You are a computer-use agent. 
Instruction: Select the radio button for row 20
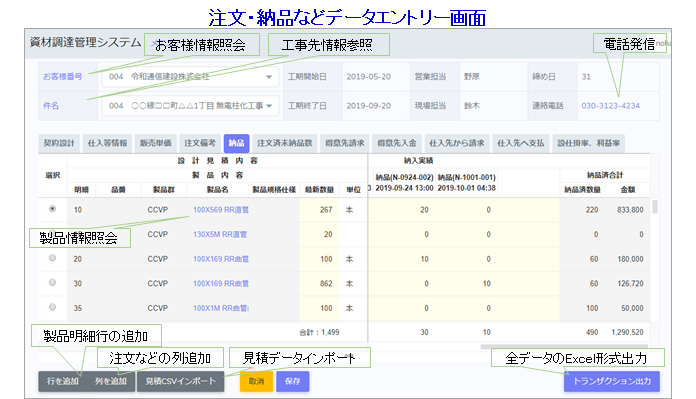tap(52, 258)
